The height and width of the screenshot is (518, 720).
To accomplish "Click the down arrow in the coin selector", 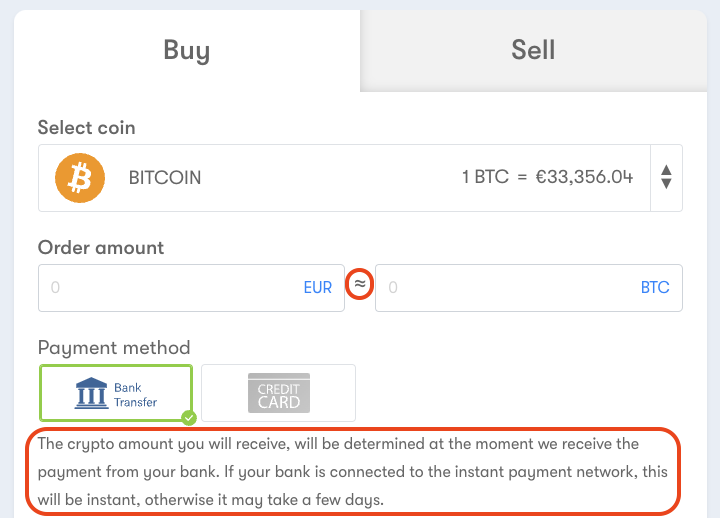I will tap(666, 184).
